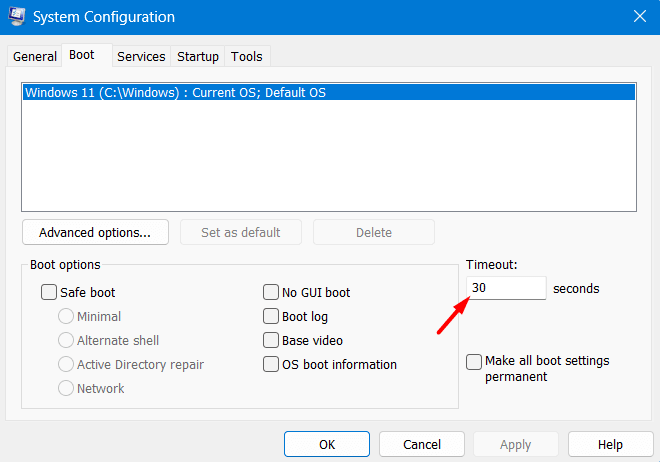This screenshot has width=660, height=462.
Task: Click the System Configuration title bar icon
Action: coord(17,16)
